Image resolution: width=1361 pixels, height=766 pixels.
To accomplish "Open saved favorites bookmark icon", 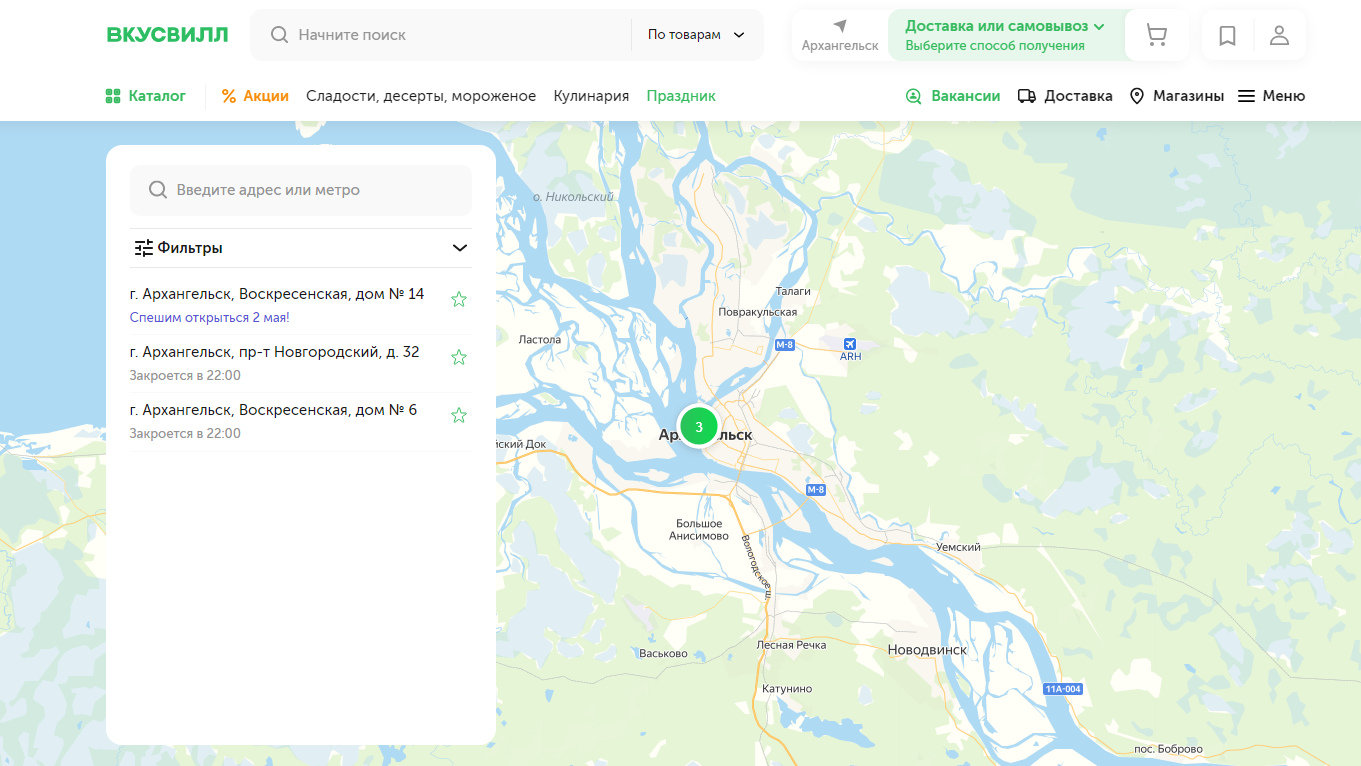I will pos(1227,36).
